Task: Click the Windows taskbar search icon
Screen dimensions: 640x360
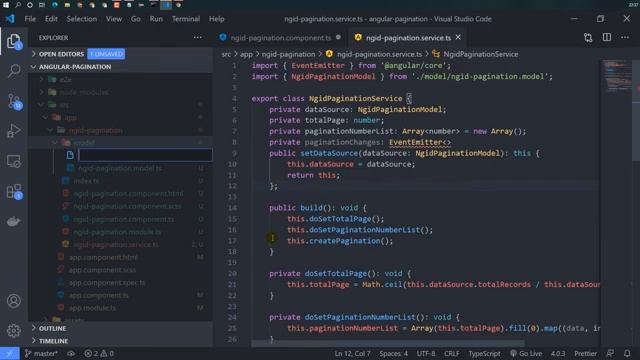Action: click(18, 5)
